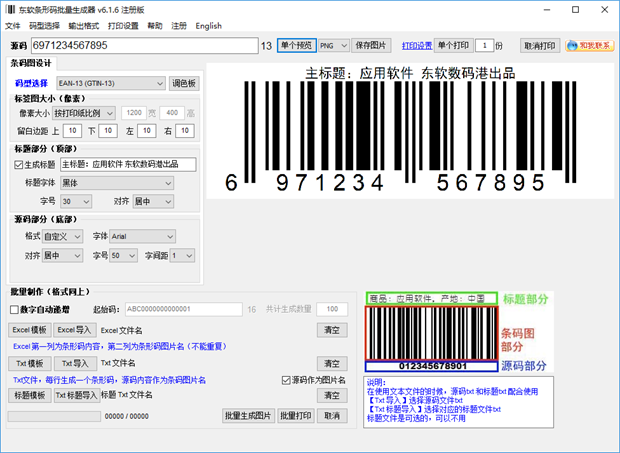Expand the 像素大小 按打印纸比例 dropdown
This screenshot has width=620, height=453.
(84, 113)
